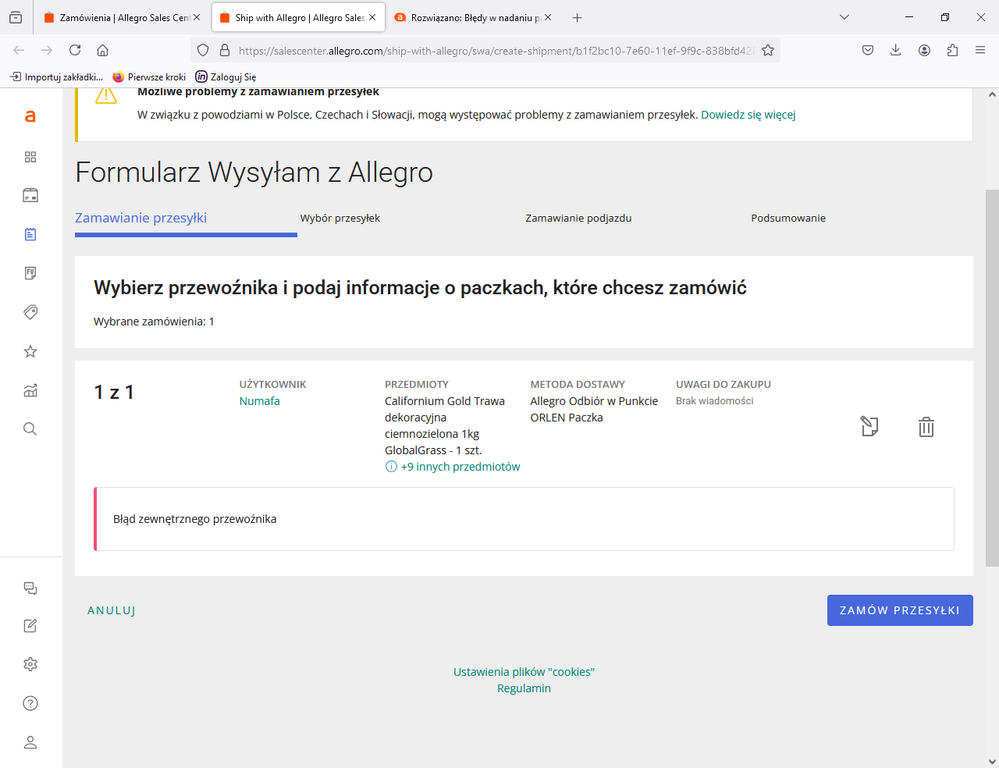Open the settings gear icon in sidebar

30,664
